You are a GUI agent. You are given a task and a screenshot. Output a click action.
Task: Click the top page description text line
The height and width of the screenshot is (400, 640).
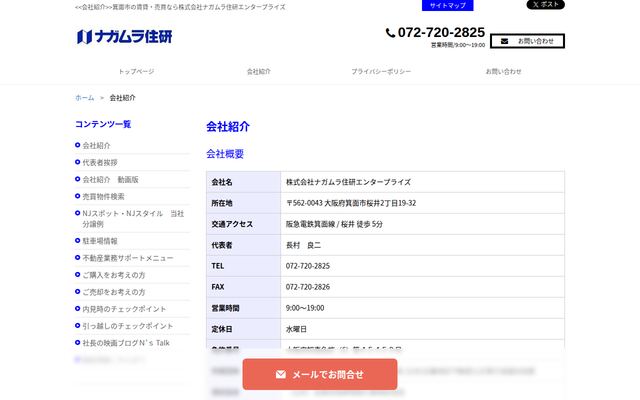click(x=180, y=7)
